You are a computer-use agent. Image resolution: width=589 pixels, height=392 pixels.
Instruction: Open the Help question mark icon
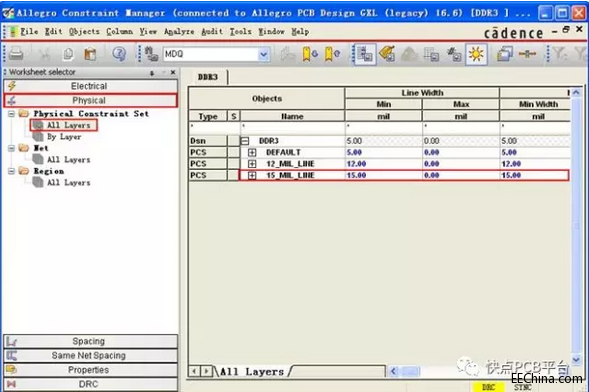pos(119,54)
